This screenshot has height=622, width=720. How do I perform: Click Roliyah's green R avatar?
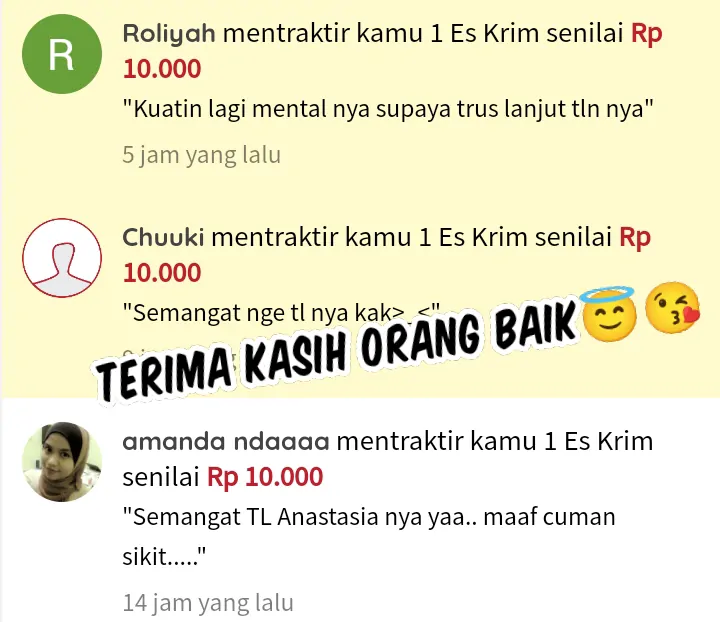pyautogui.click(x=62, y=54)
